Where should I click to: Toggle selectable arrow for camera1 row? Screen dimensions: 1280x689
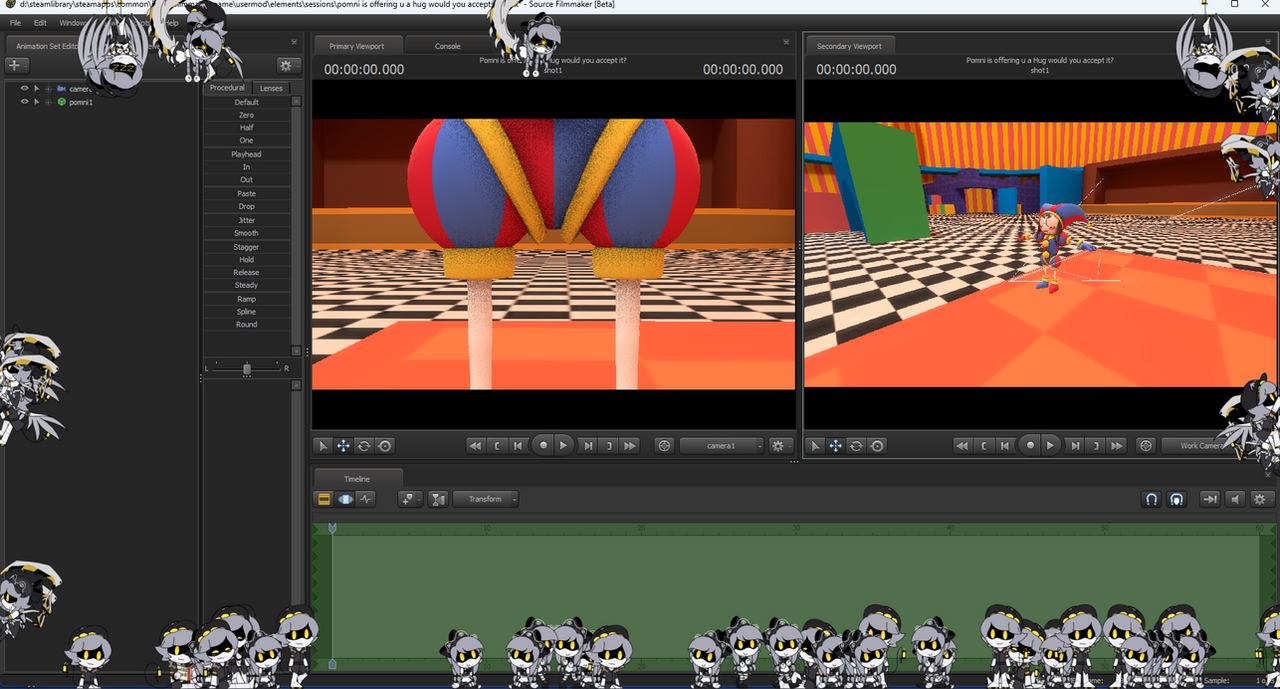coord(36,89)
